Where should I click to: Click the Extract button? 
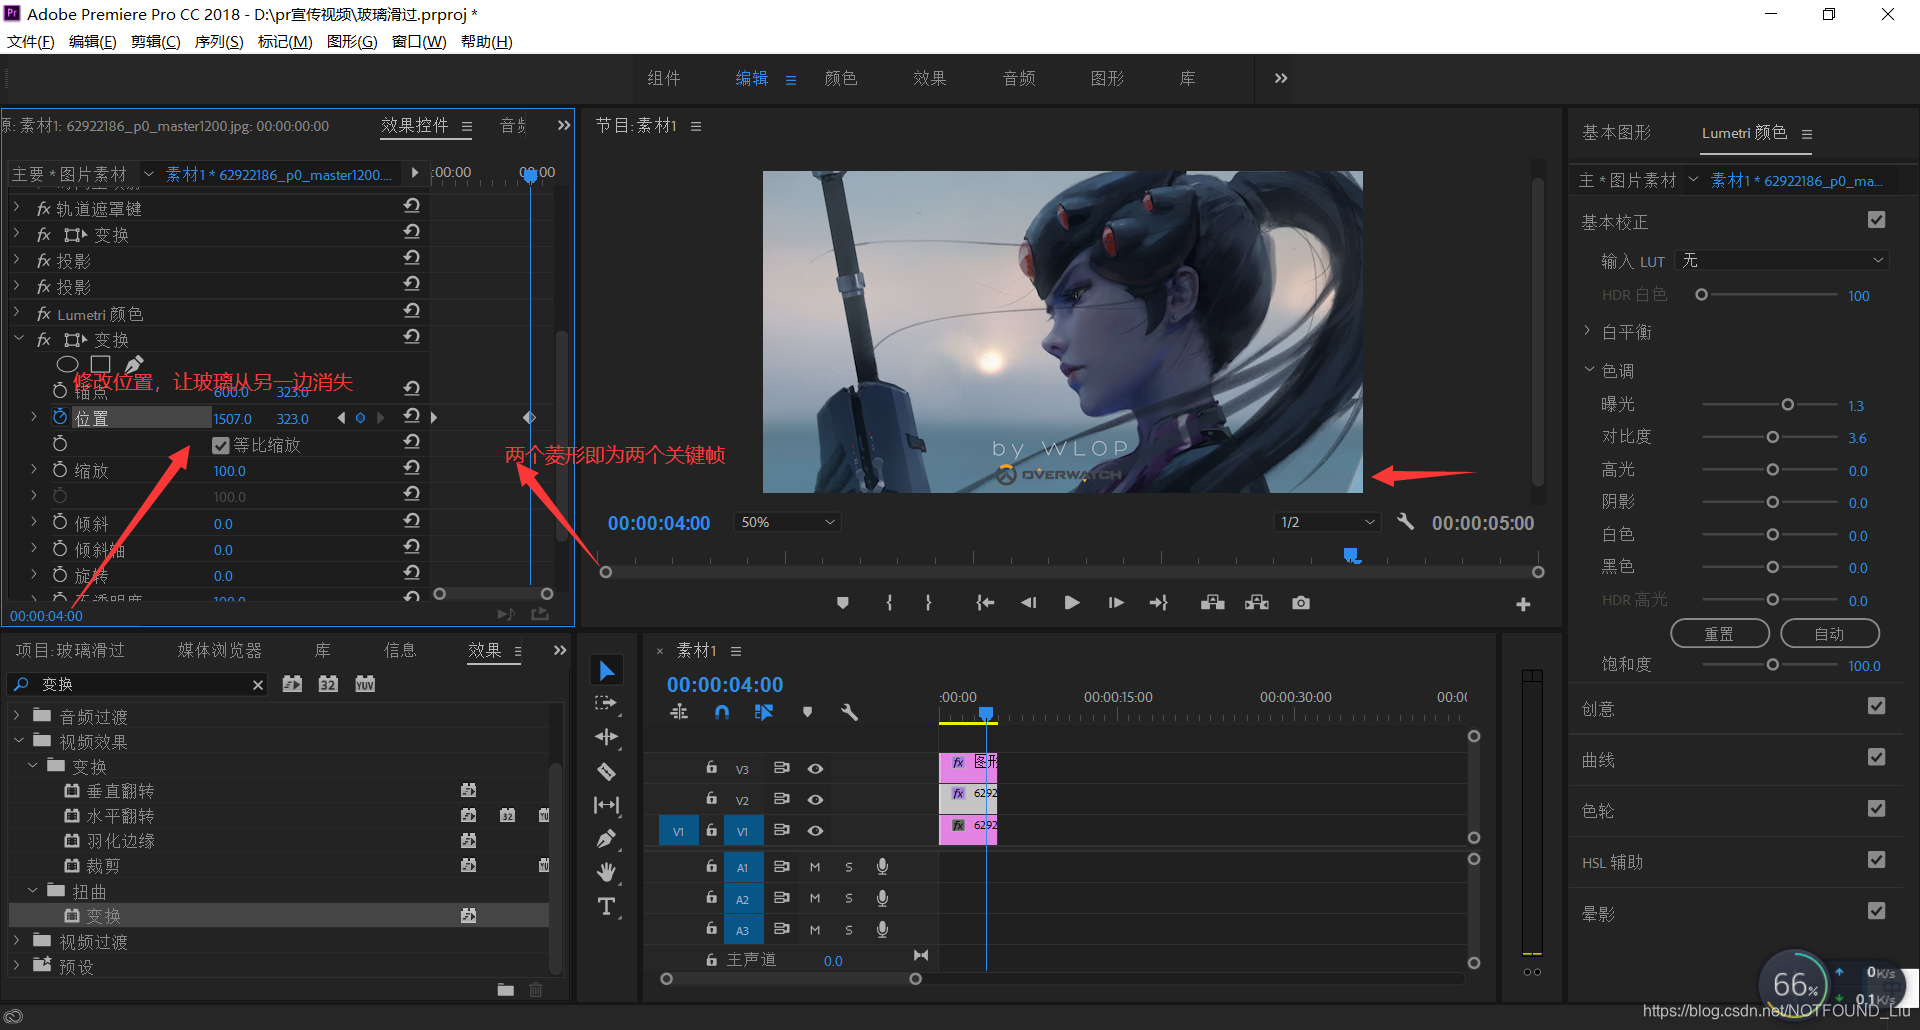[1257, 603]
